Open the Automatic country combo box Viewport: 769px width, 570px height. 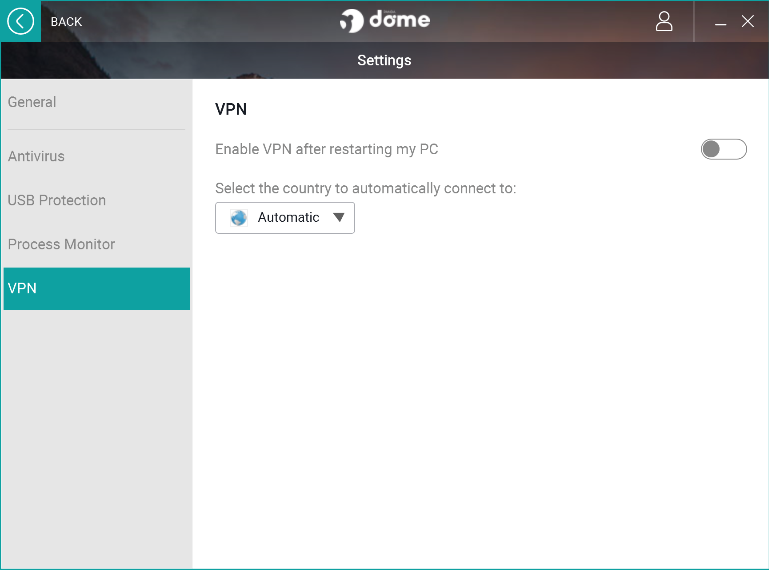point(286,218)
